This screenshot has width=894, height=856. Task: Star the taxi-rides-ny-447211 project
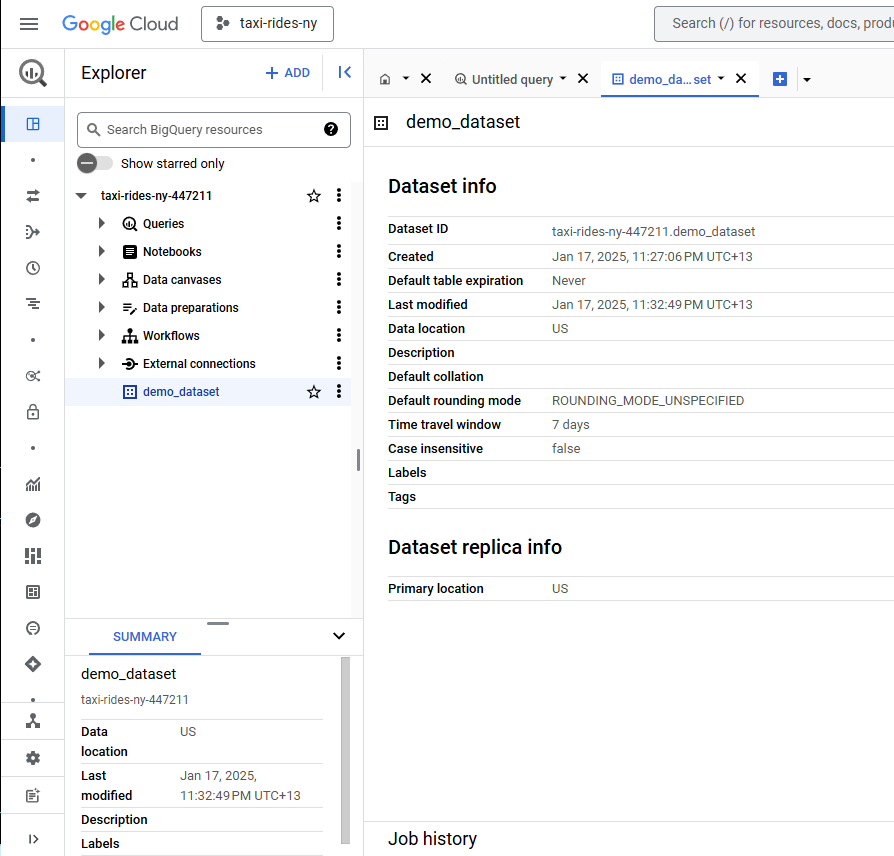[x=314, y=196]
